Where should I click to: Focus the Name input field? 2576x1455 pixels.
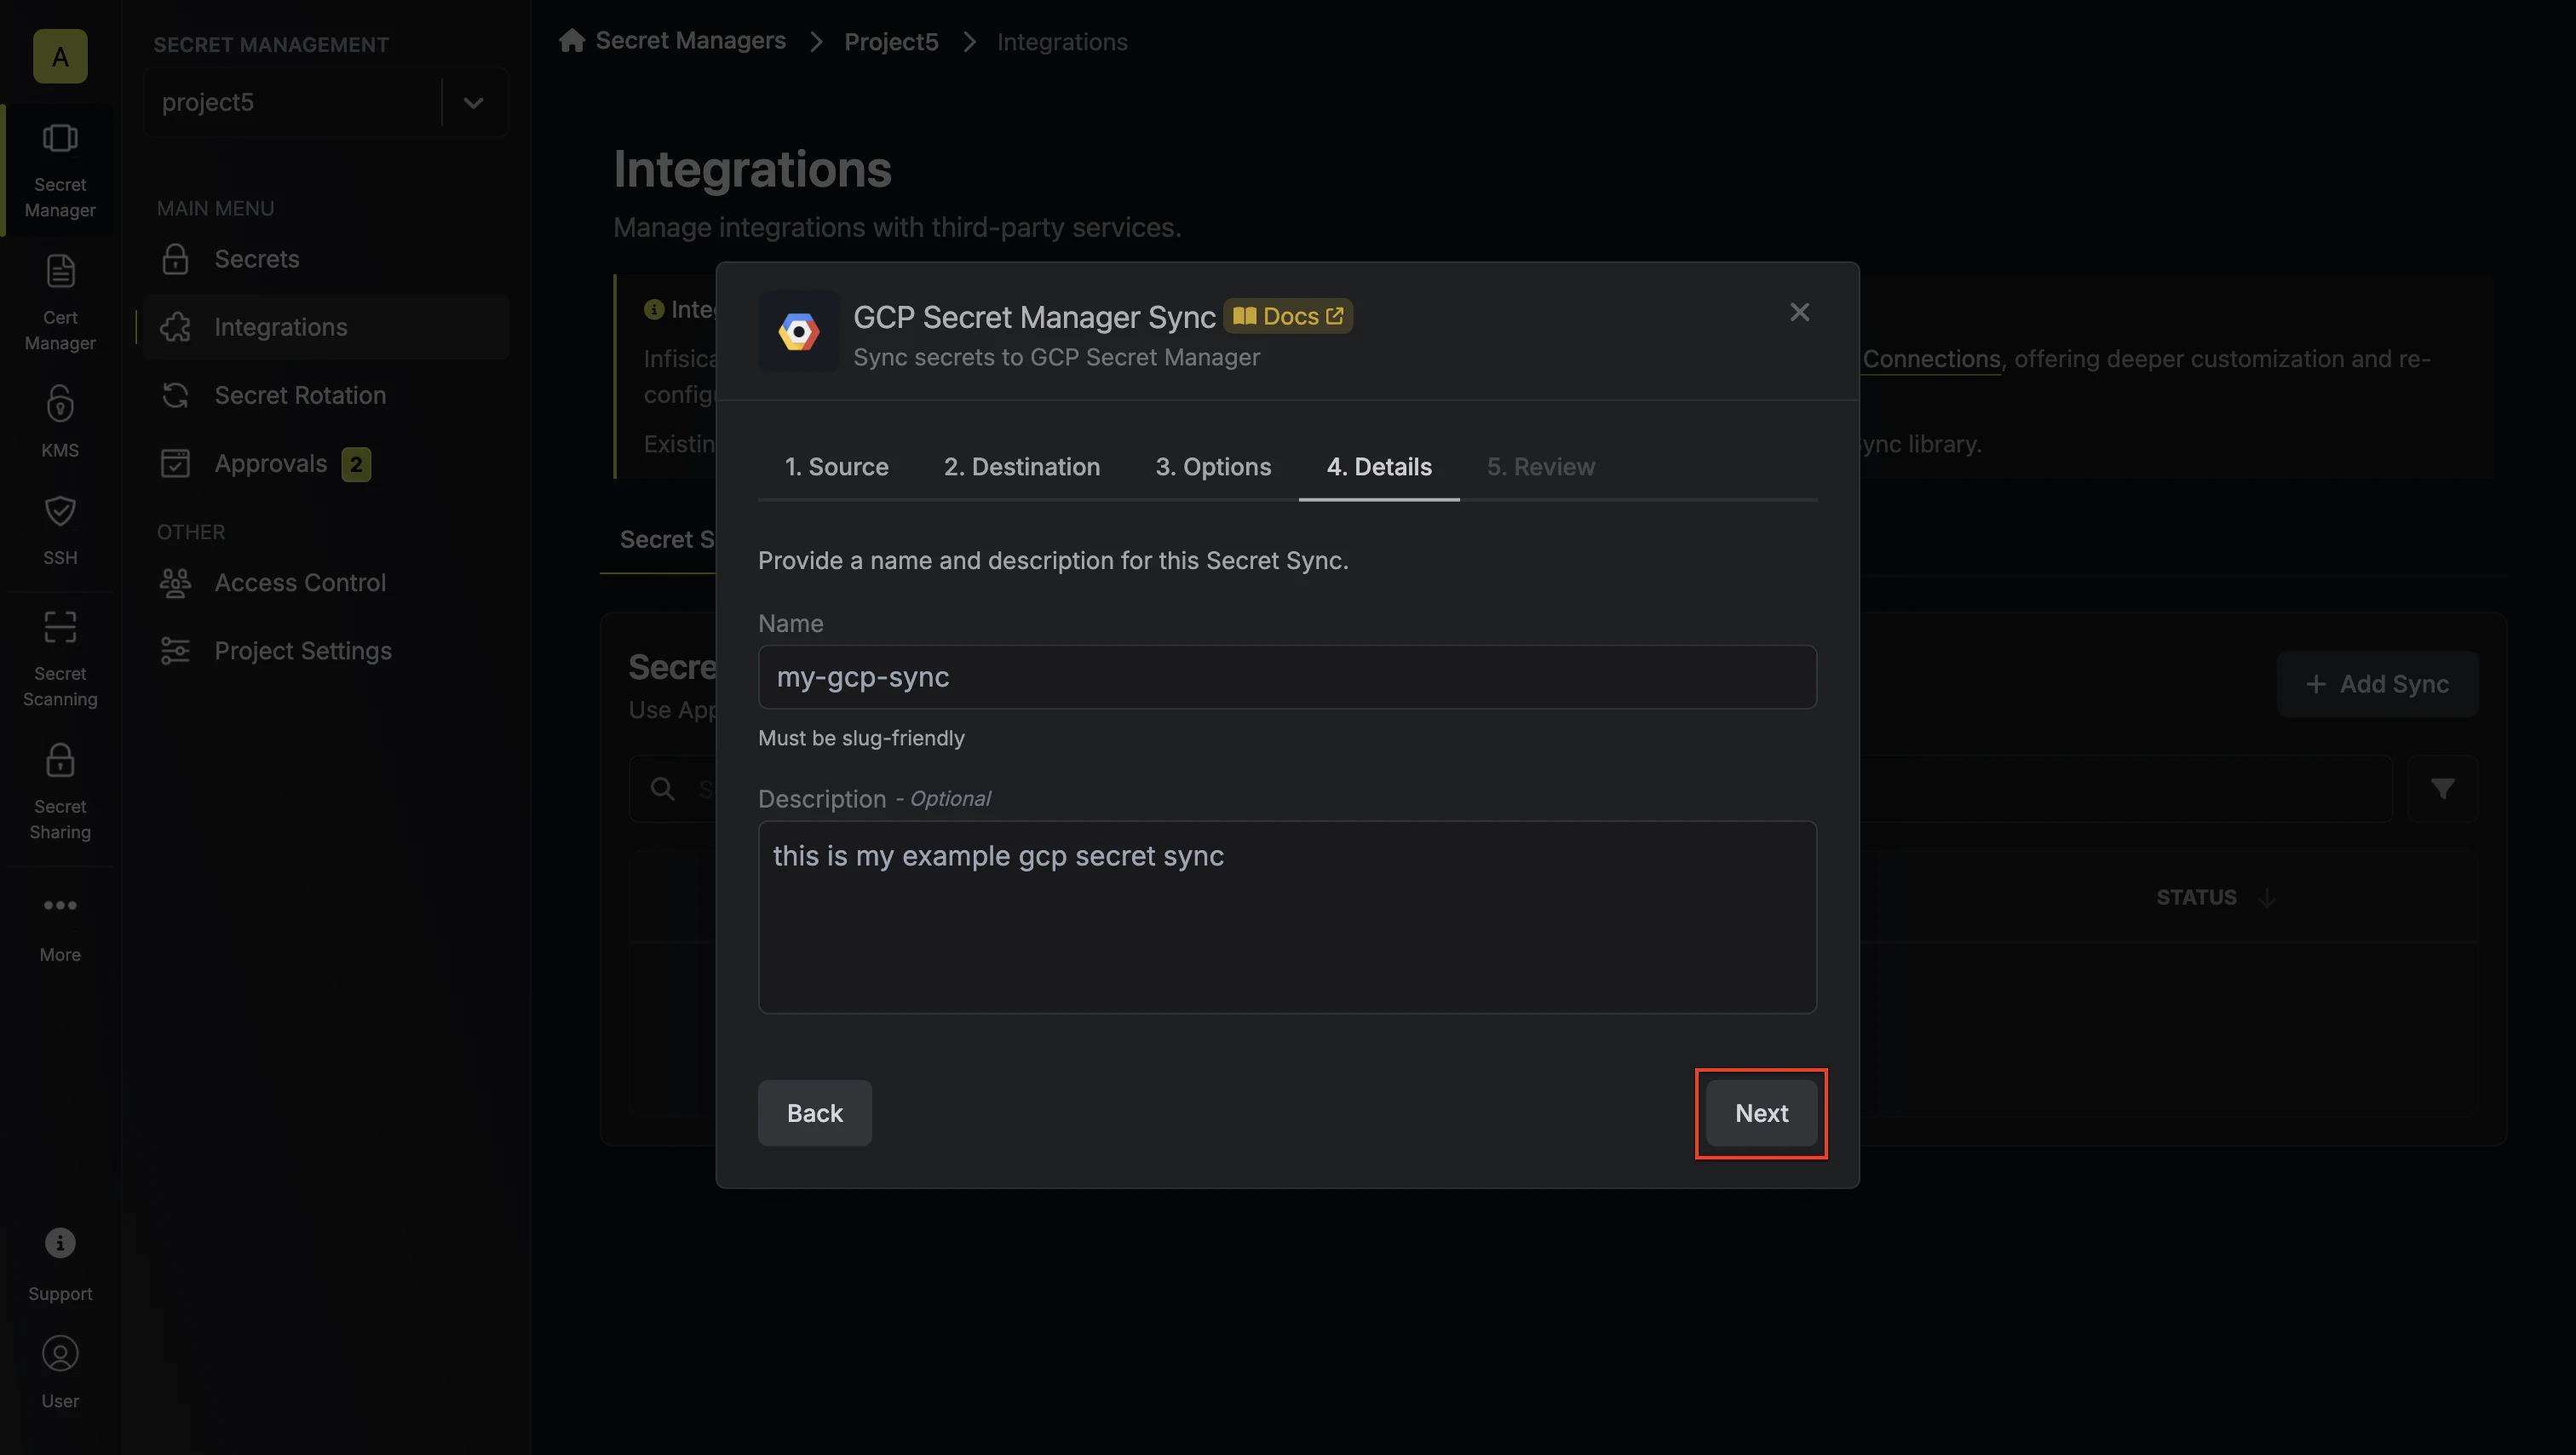1287,677
